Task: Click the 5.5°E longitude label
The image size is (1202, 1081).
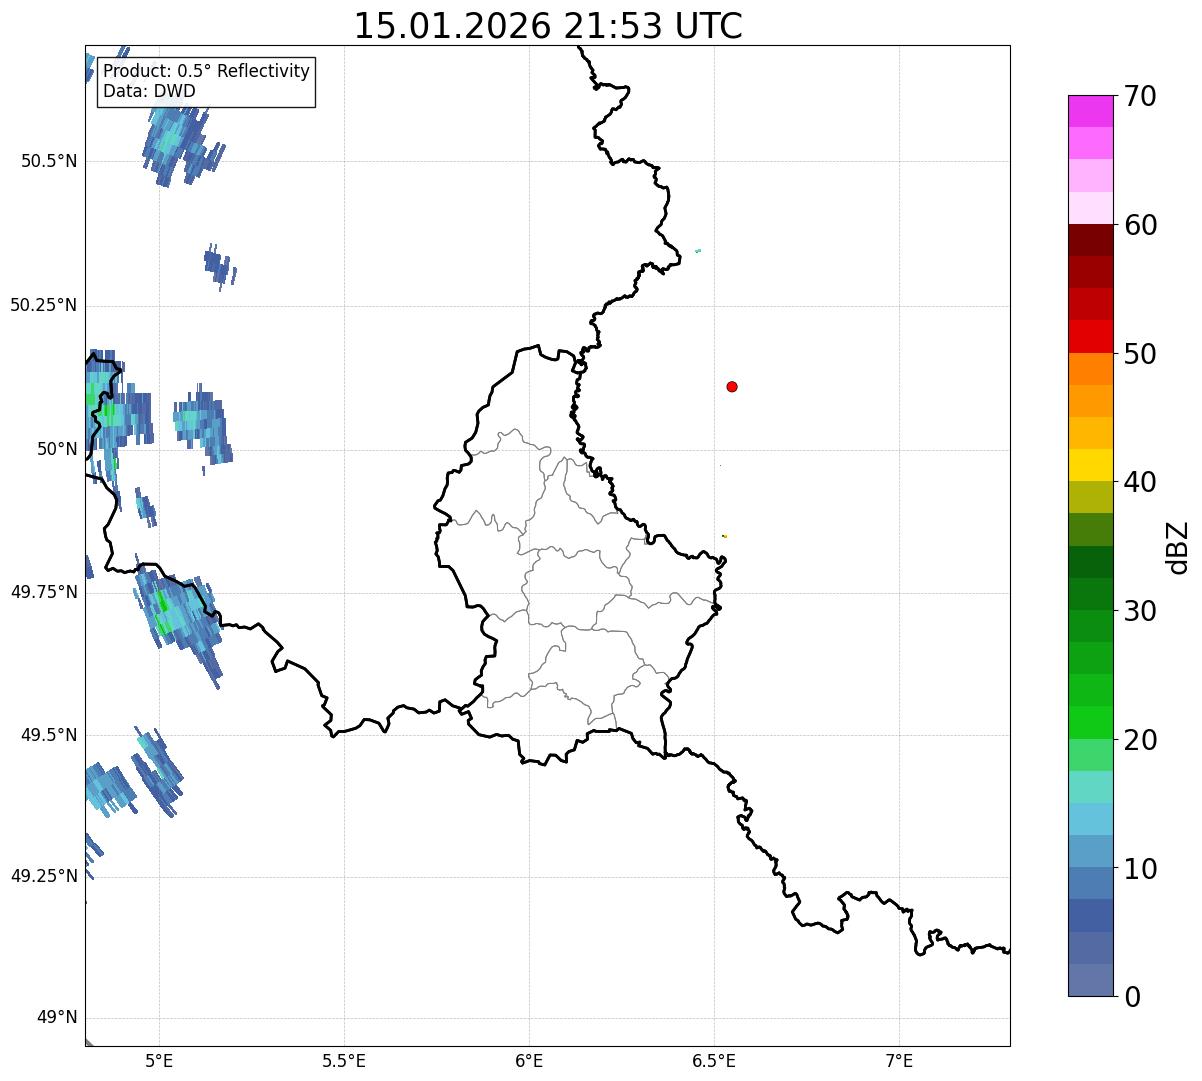Action: (x=344, y=1061)
